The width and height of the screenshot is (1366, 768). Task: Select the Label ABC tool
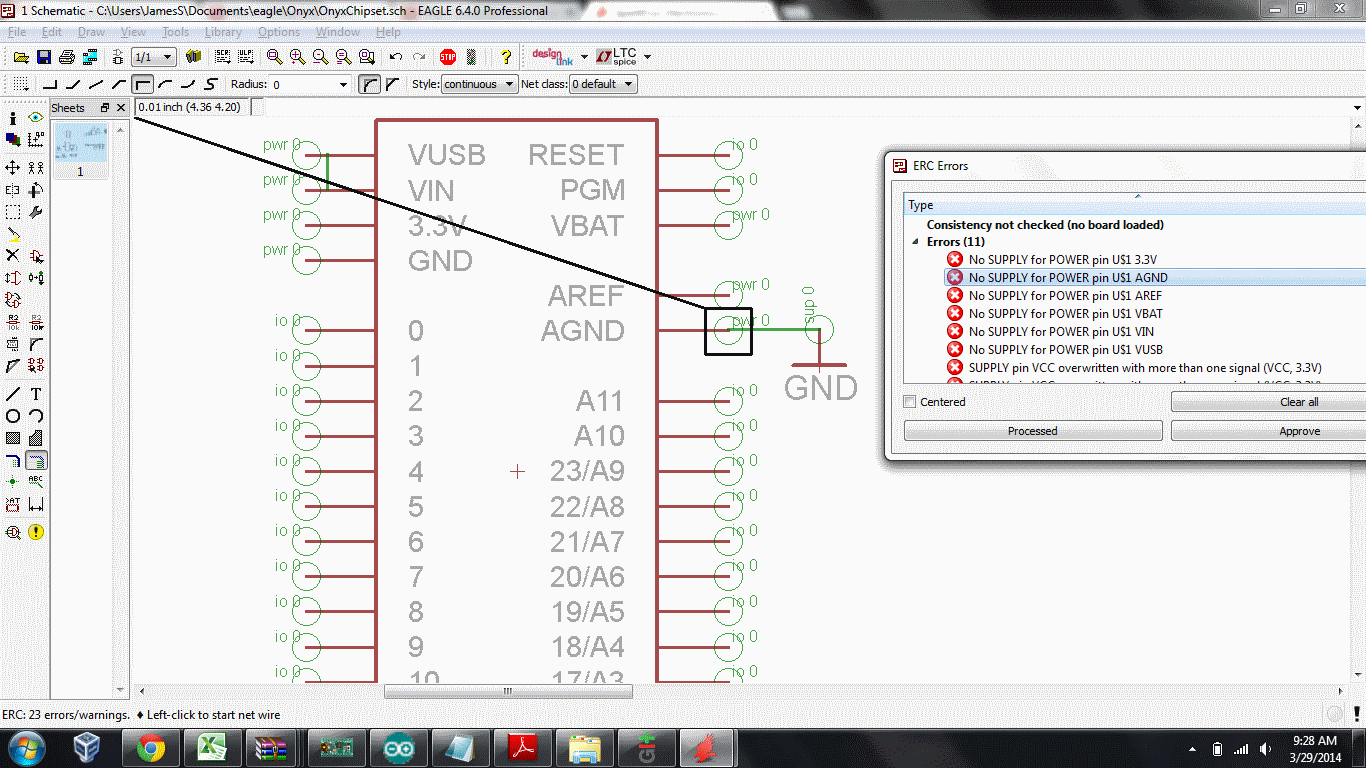coord(36,482)
